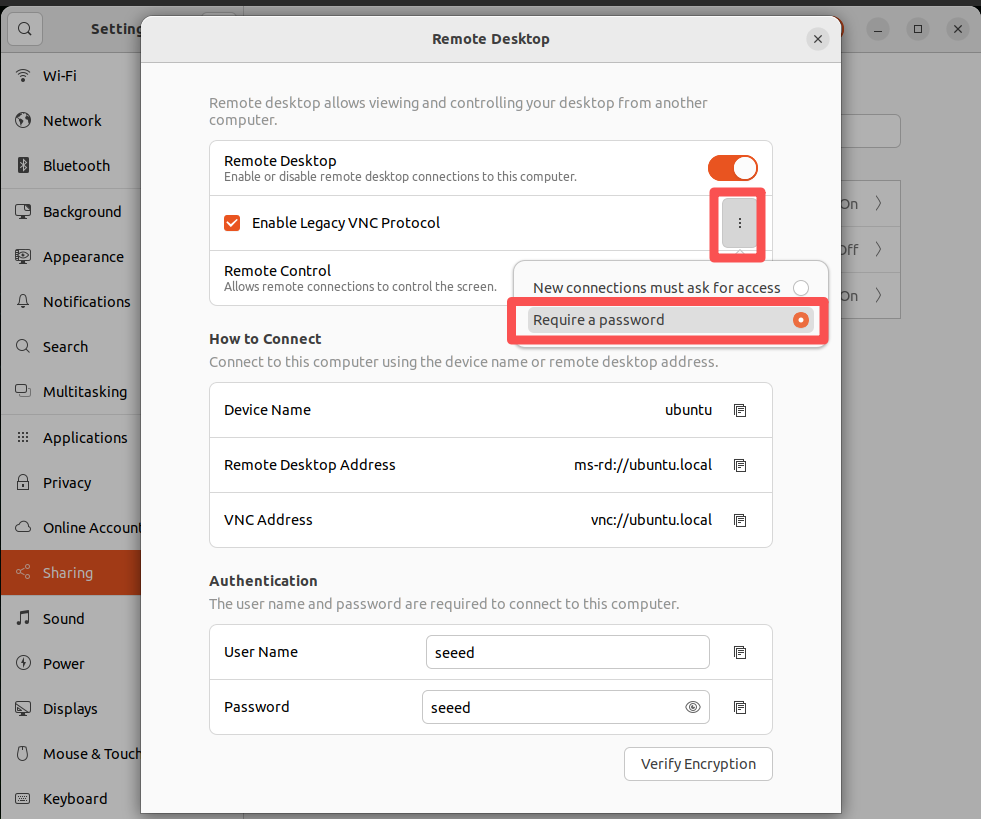981x819 pixels.
Task: Copy the Device Name to clipboard
Action: [740, 410]
